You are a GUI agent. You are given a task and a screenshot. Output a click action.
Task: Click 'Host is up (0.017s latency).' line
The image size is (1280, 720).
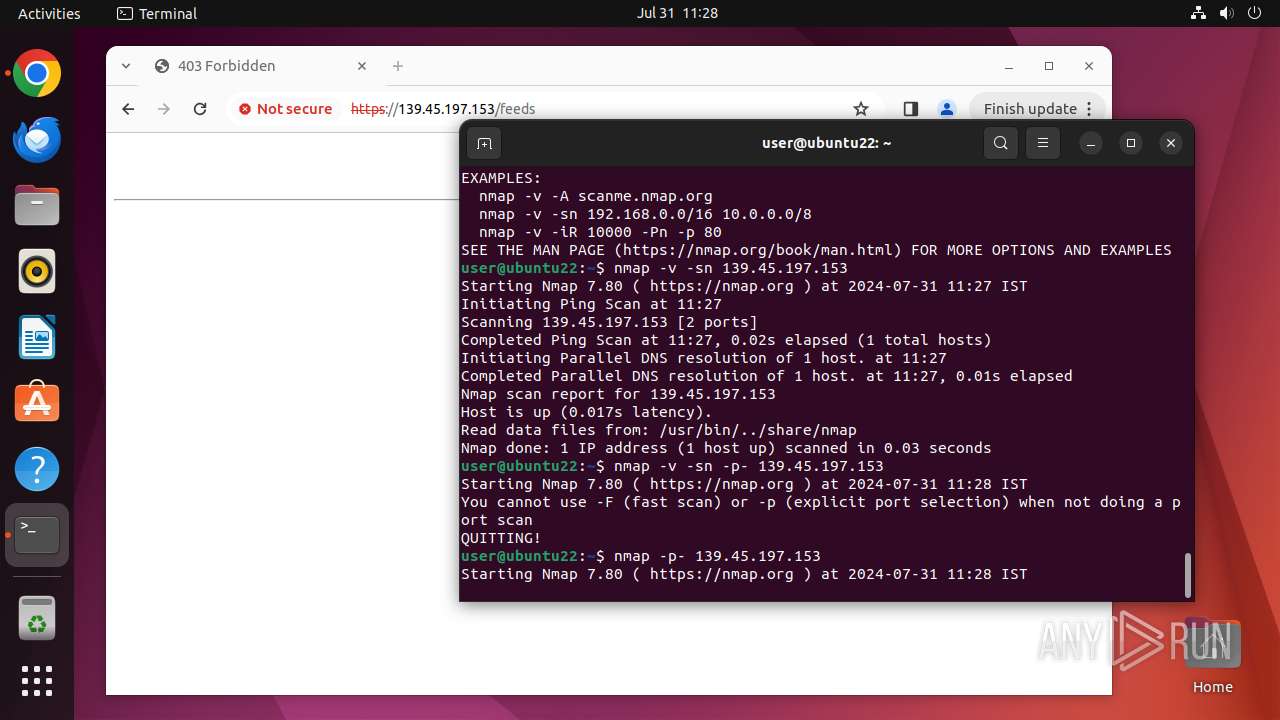point(587,412)
